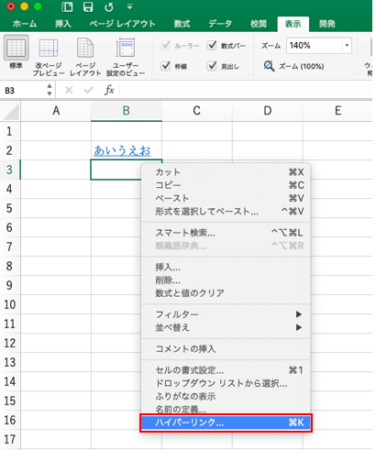
Task: Click the fx insert function icon
Action: coord(109,90)
